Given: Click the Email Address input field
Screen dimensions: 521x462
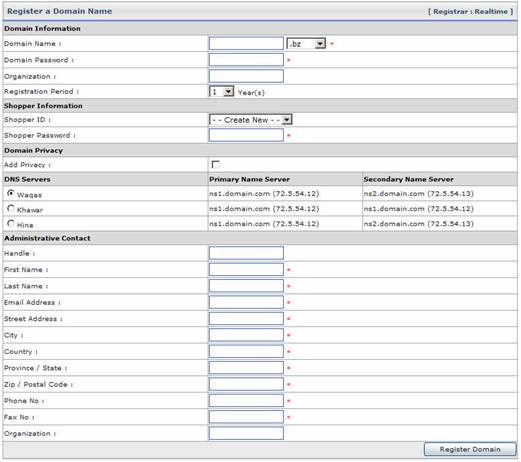Looking at the screenshot, I should pyautogui.click(x=246, y=302).
